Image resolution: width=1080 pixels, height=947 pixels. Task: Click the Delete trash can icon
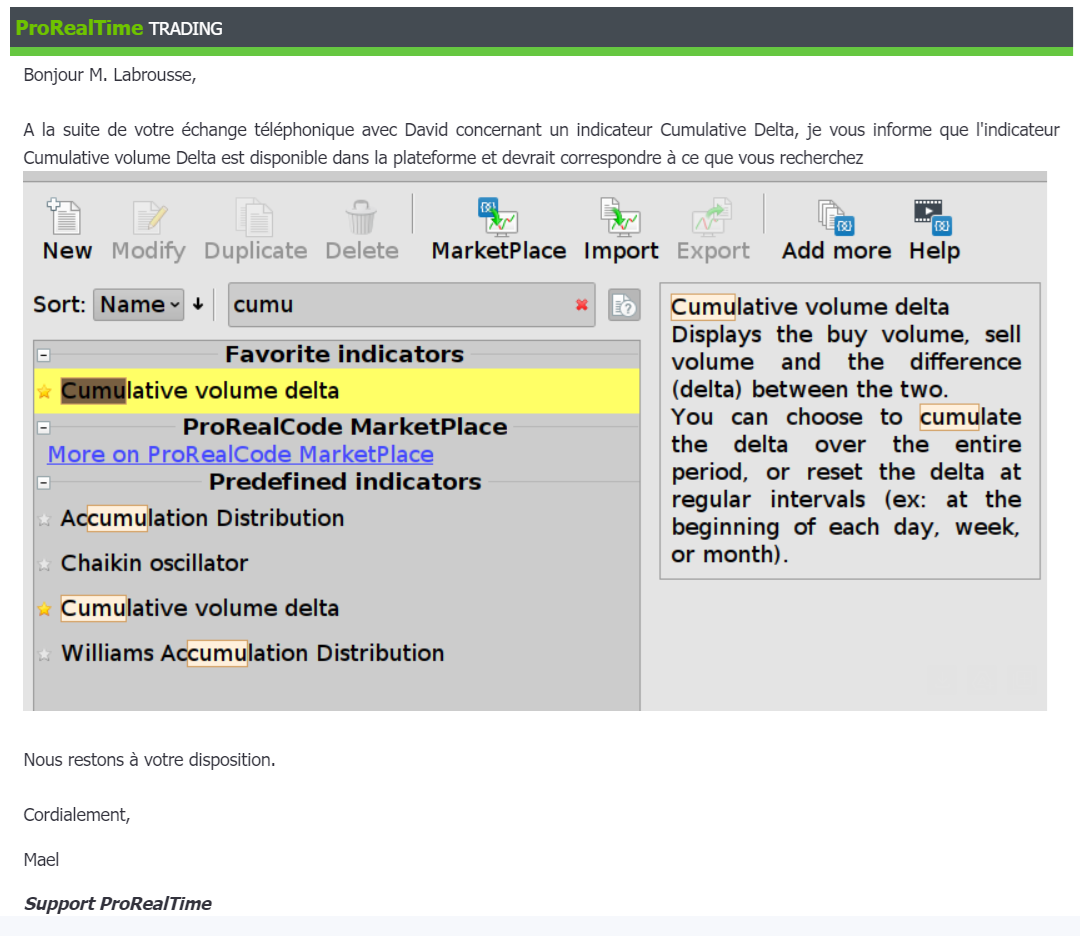coord(361,217)
